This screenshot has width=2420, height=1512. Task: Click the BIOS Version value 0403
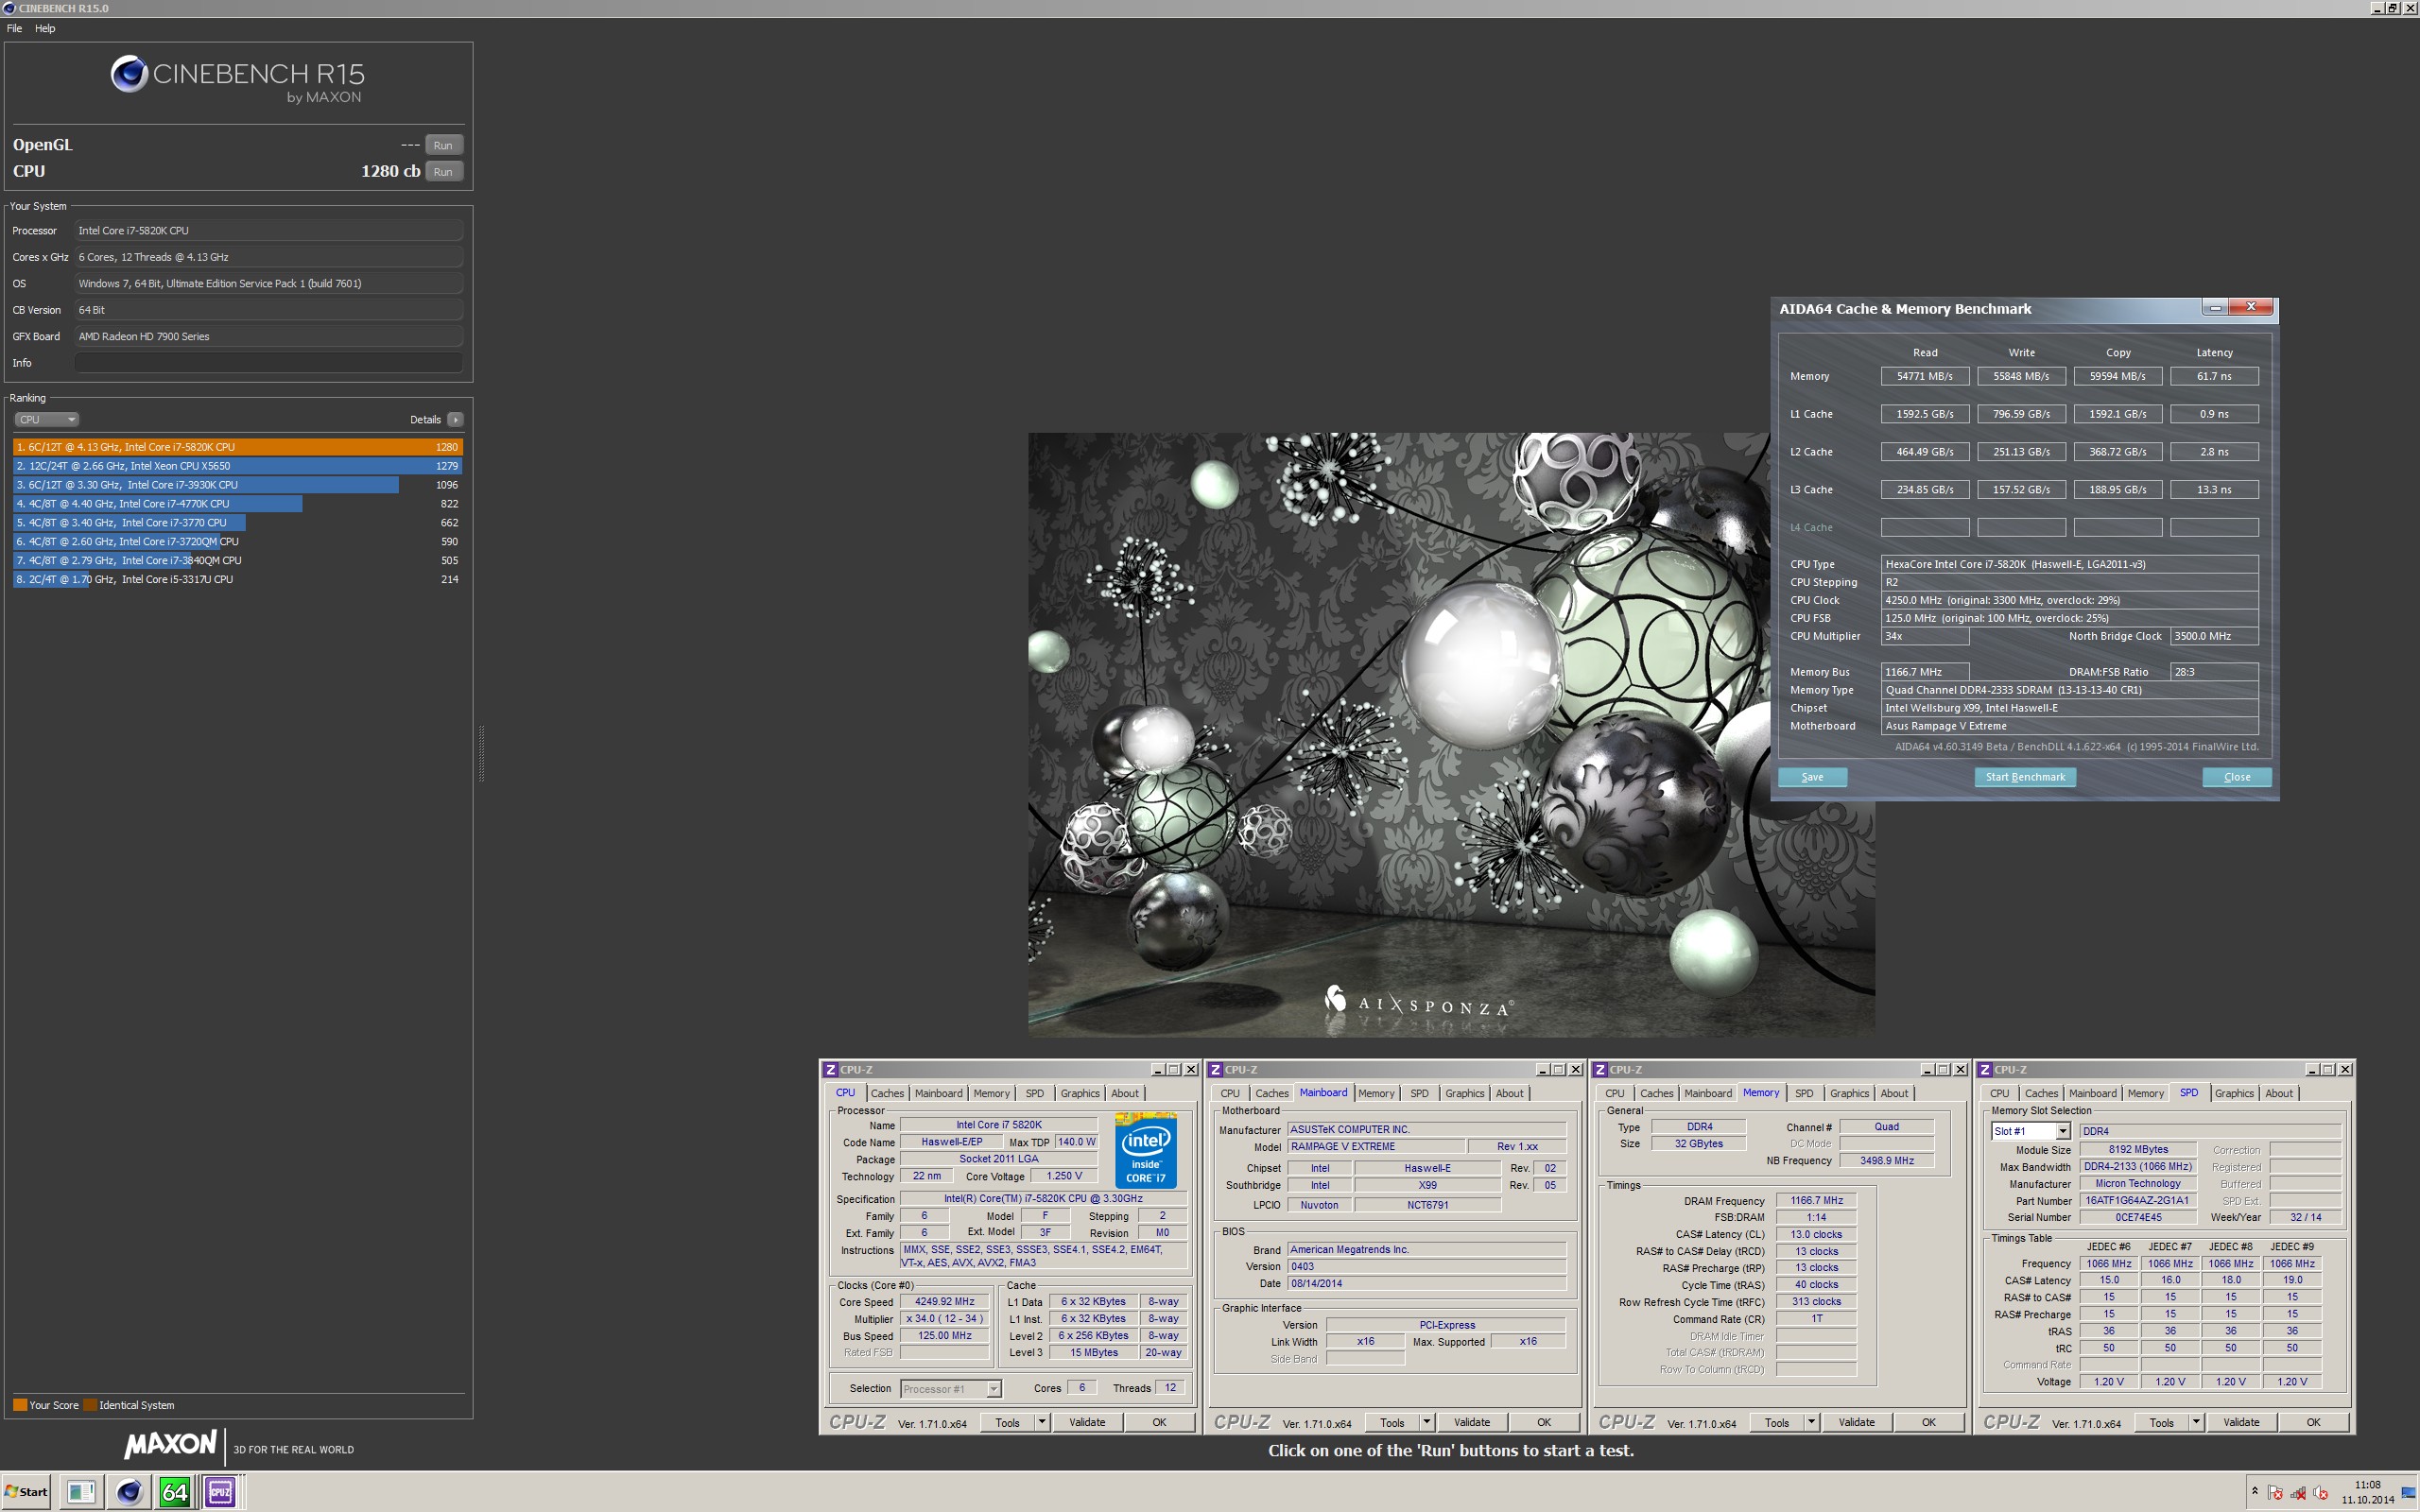point(1426,1266)
